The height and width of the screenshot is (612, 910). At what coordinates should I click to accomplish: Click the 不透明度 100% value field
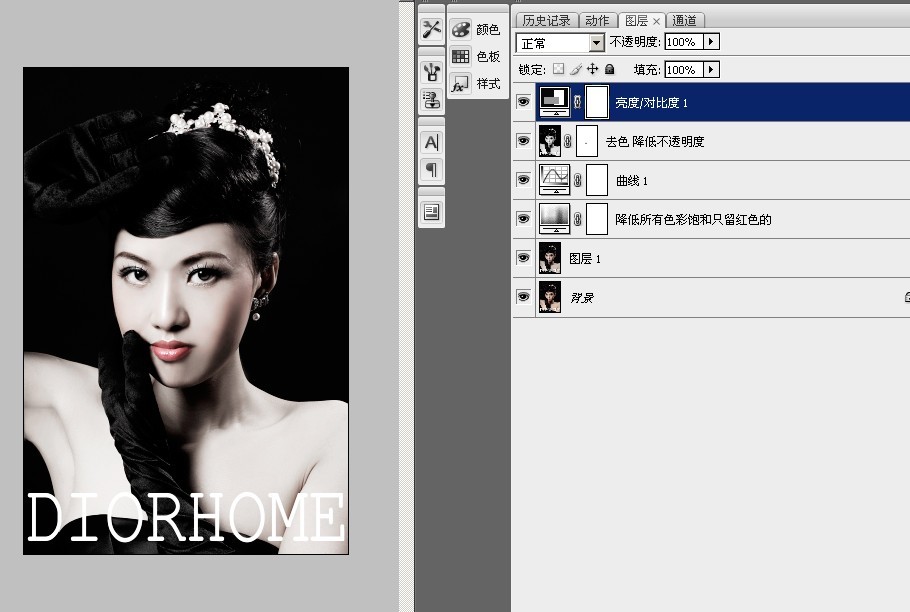(684, 42)
